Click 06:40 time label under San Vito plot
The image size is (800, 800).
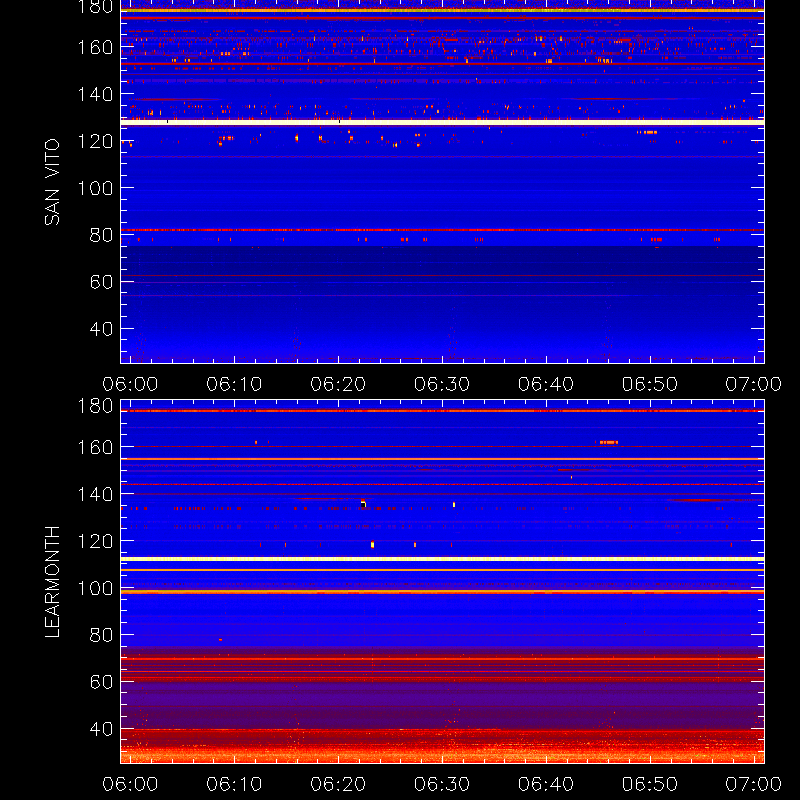click(546, 384)
